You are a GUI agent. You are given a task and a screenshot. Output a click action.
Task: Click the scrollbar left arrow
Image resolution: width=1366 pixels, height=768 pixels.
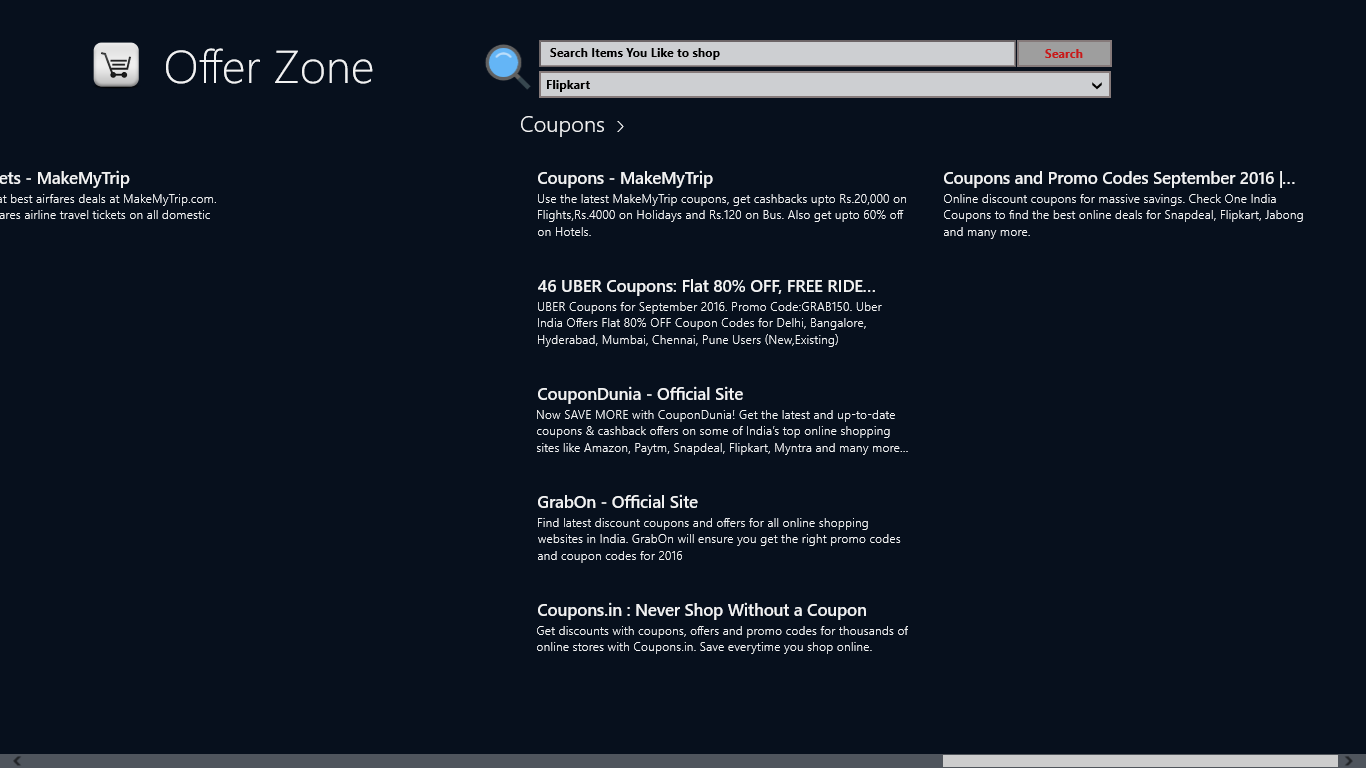point(16,761)
